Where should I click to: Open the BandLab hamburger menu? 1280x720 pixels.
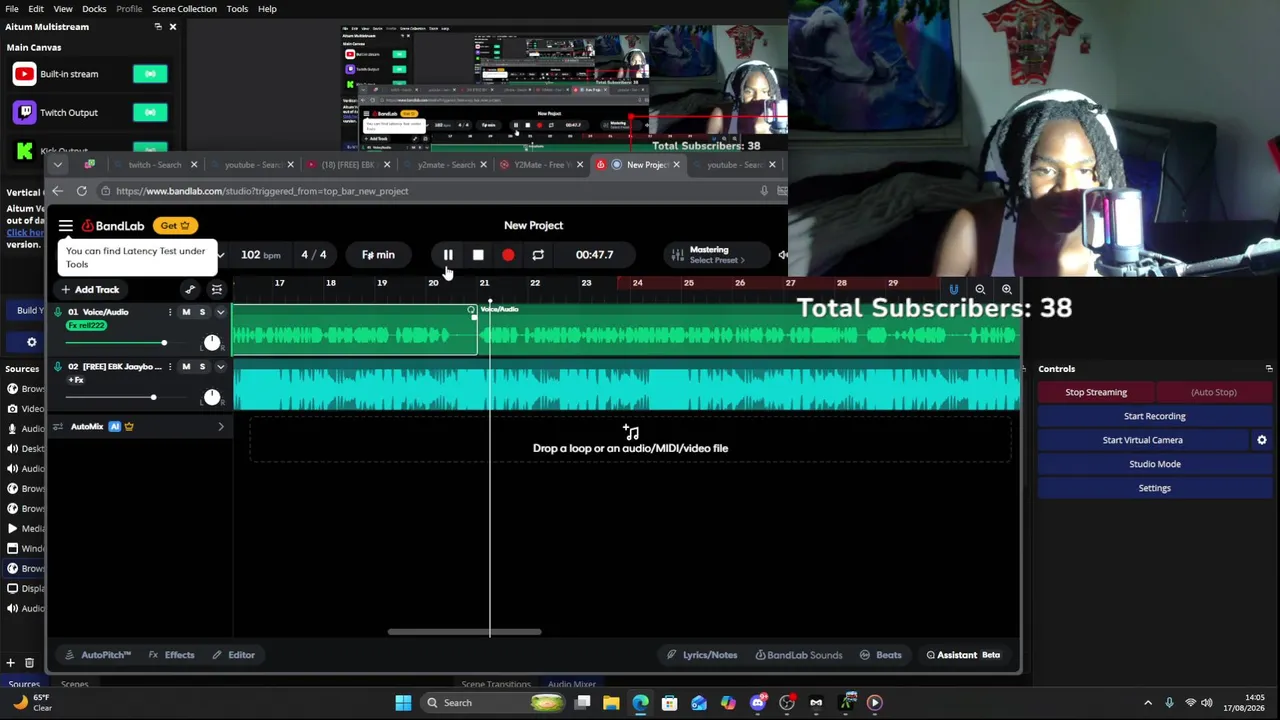(66, 226)
